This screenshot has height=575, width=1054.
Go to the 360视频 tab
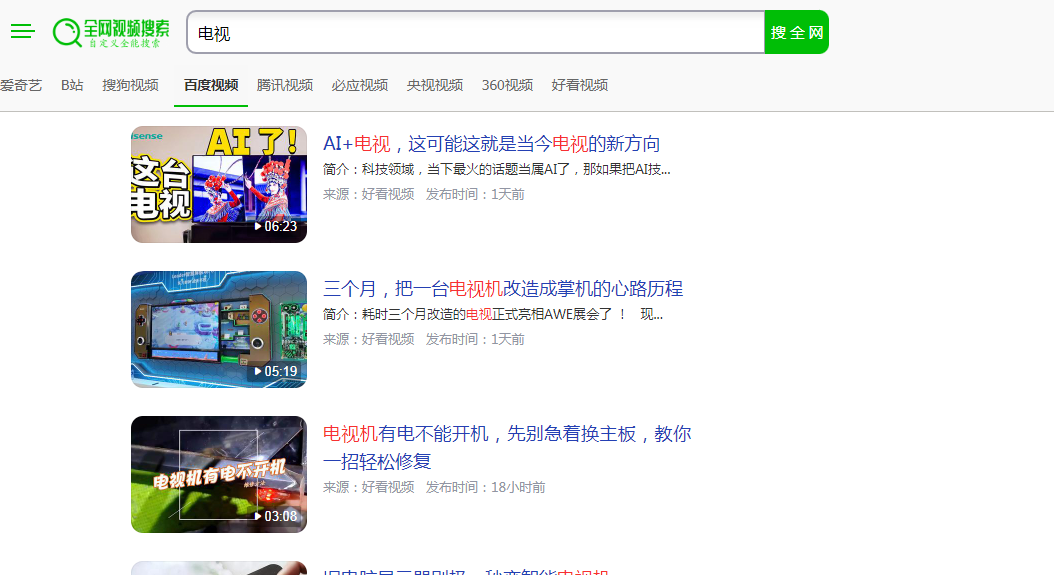508,85
